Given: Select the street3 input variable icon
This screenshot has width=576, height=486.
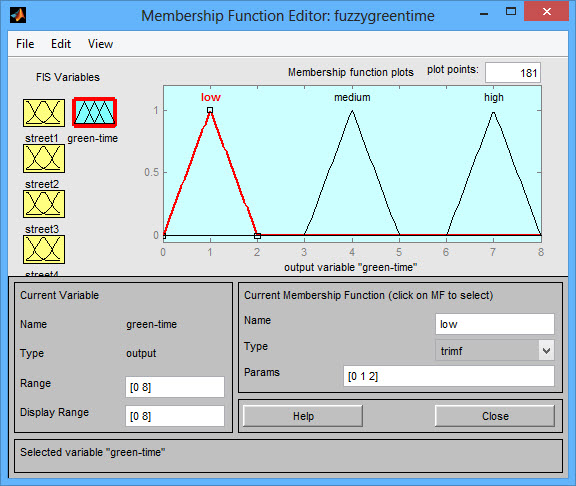Looking at the screenshot, I should click(44, 204).
